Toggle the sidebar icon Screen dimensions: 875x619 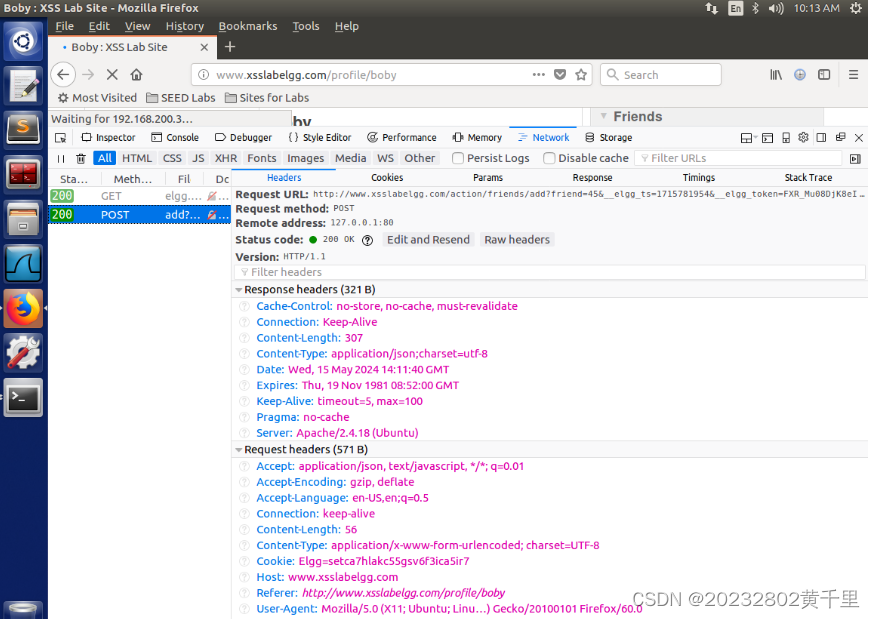824,74
